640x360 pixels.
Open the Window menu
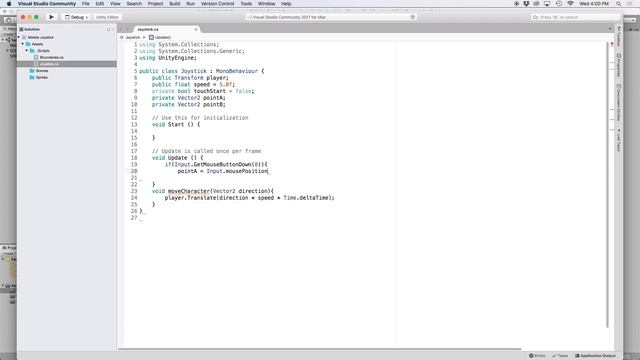pos(267,4)
